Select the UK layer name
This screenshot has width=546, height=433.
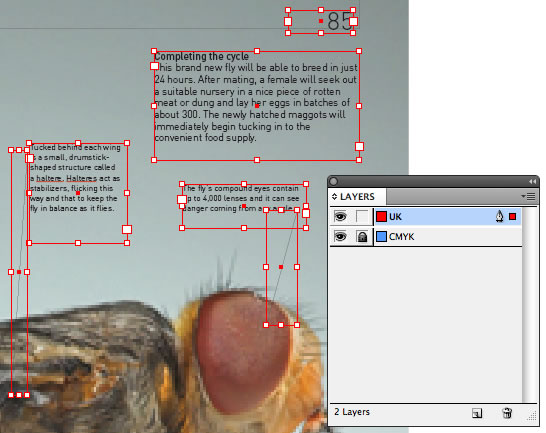tap(395, 217)
